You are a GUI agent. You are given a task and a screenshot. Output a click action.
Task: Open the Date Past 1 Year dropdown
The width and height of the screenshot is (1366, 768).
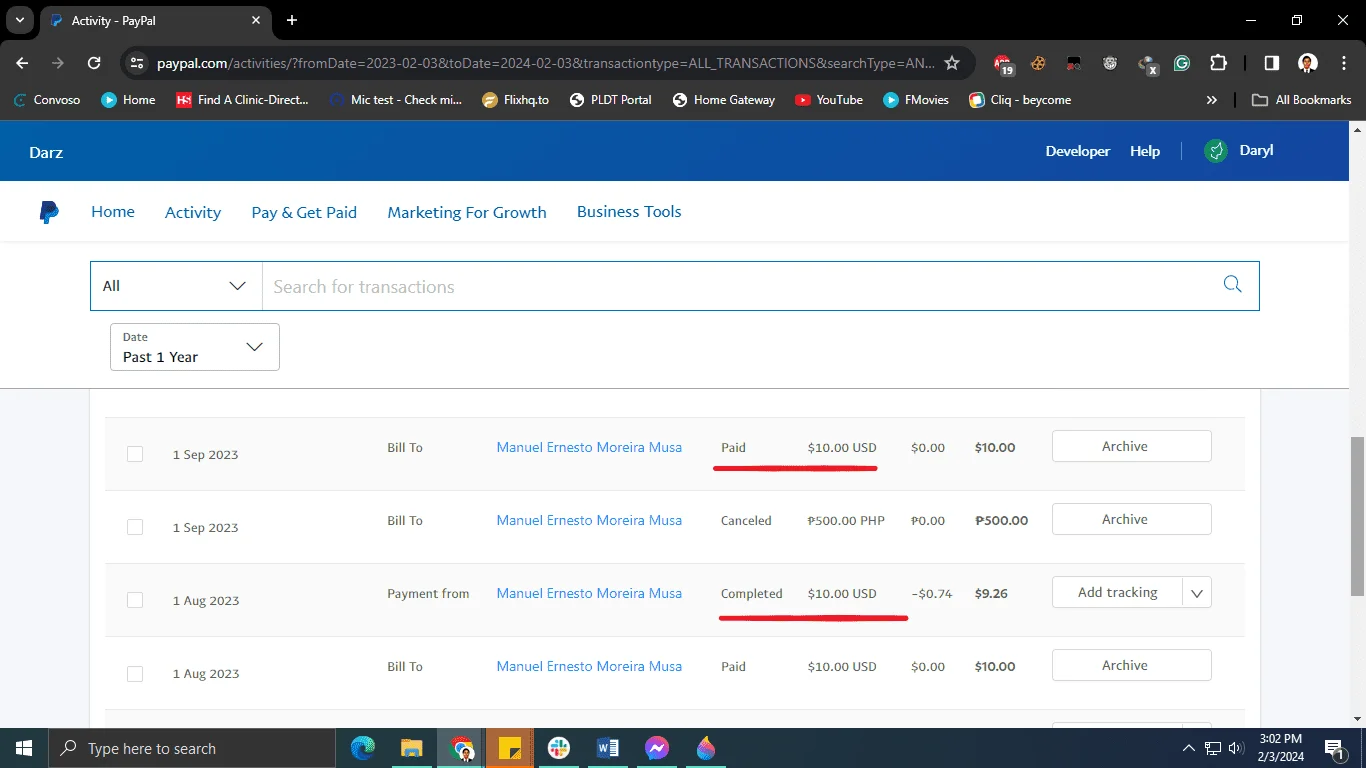pyautogui.click(x=195, y=347)
